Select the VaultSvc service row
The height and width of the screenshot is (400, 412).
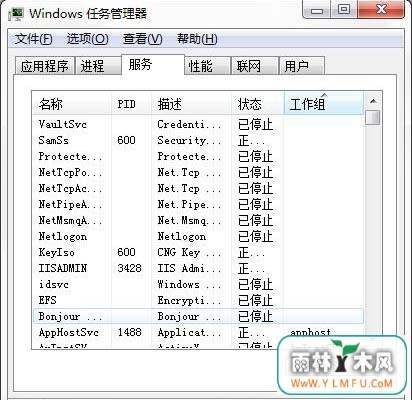(198, 124)
